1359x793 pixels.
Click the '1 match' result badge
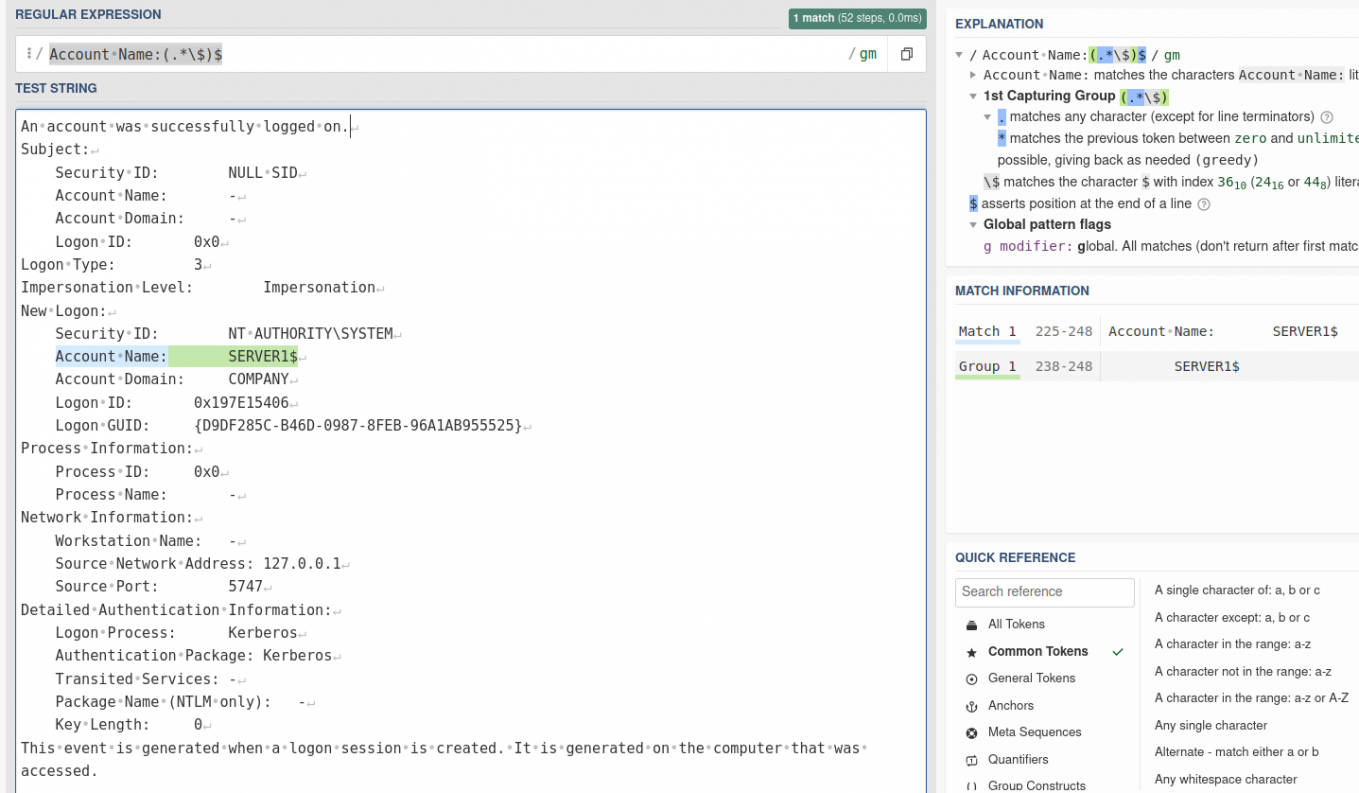tap(856, 18)
